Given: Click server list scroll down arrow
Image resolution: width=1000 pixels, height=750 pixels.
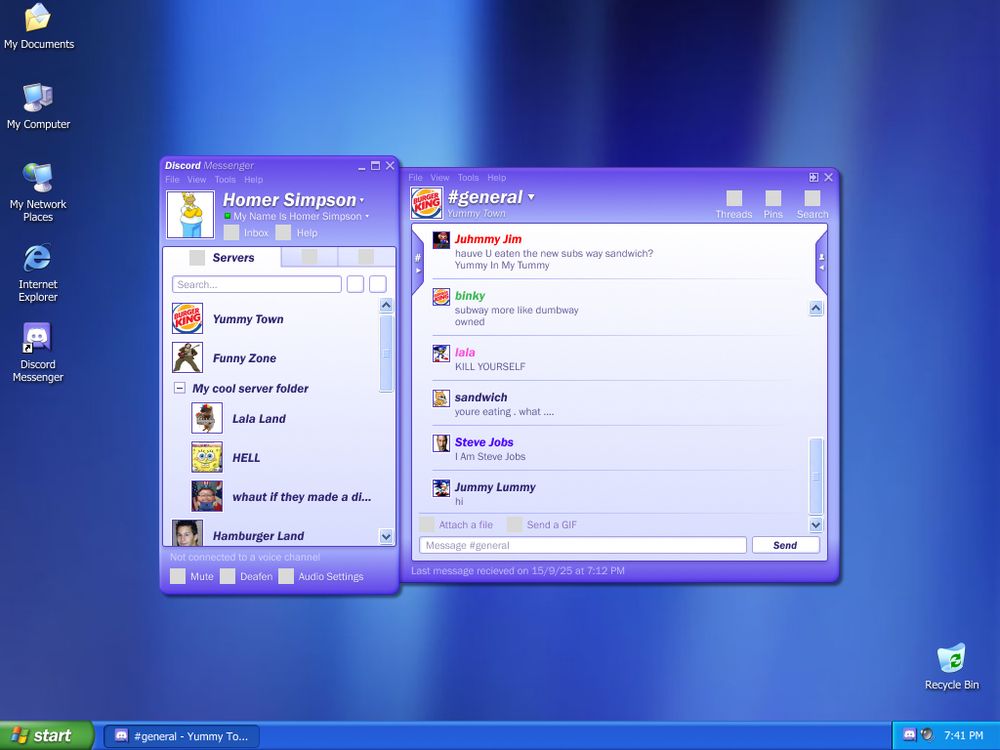Looking at the screenshot, I should (386, 536).
